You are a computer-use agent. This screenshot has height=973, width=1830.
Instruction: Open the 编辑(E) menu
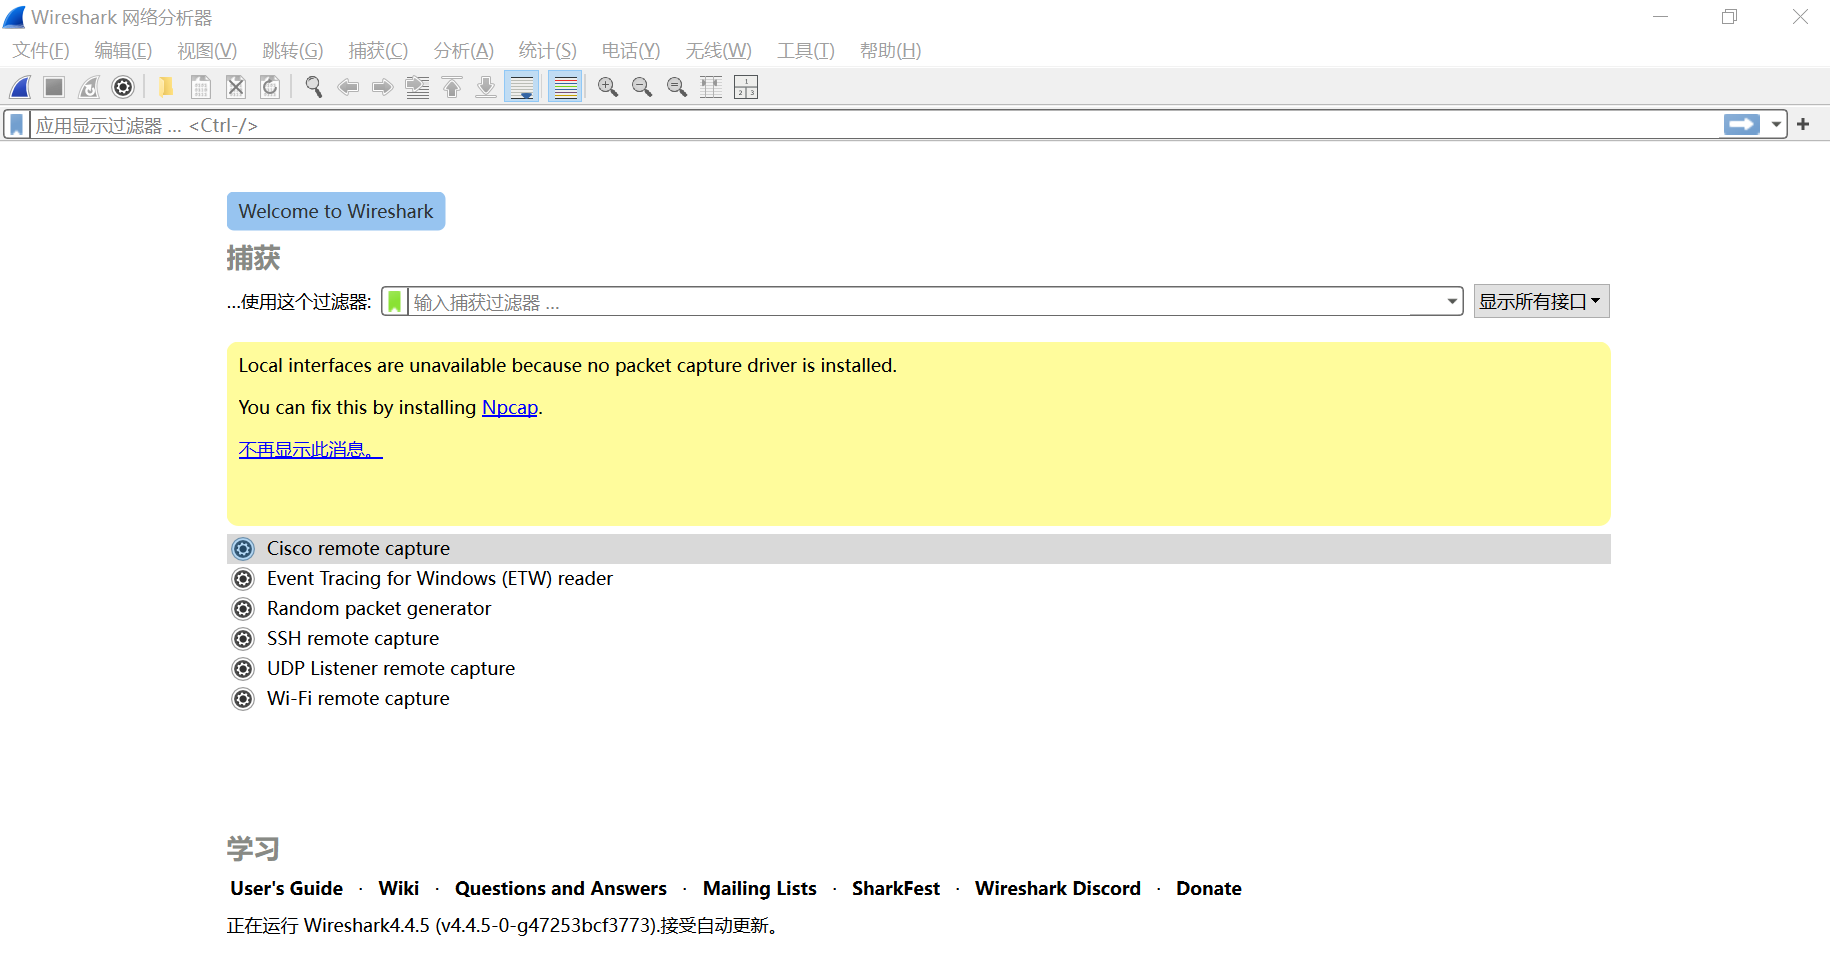click(123, 51)
